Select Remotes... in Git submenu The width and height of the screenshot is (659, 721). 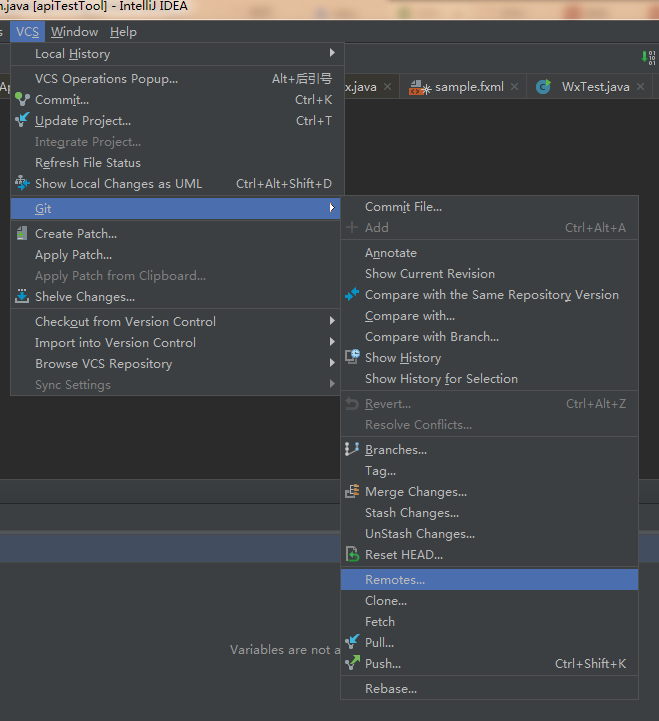(489, 579)
